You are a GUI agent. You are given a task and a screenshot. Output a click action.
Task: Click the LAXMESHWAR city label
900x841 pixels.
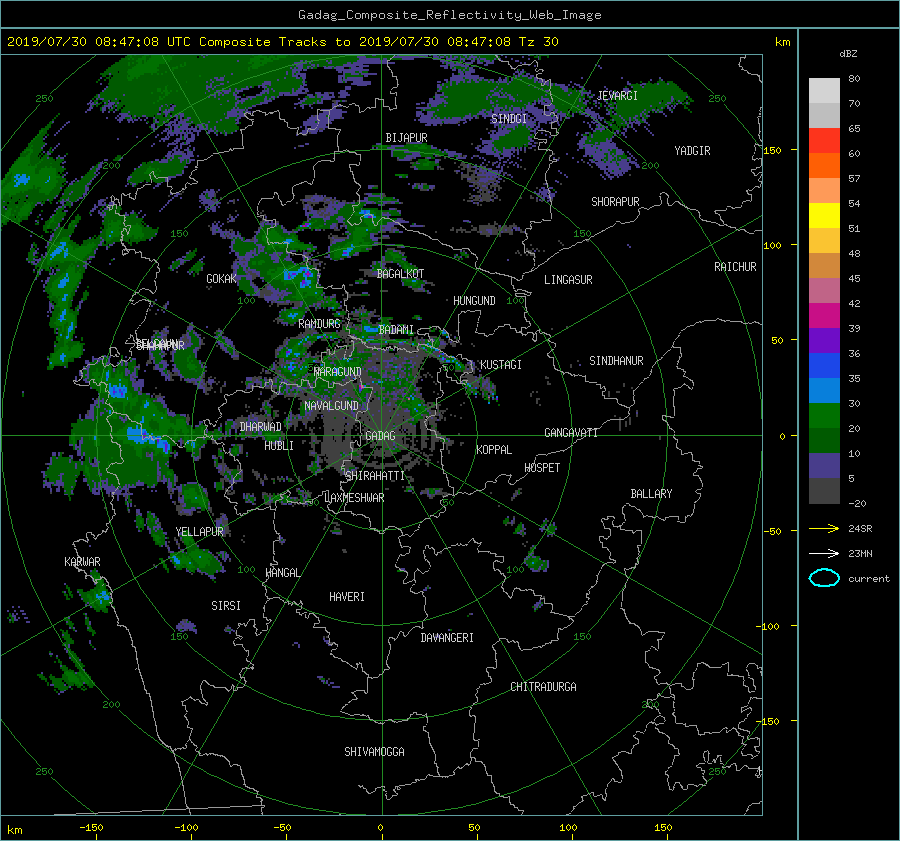click(354, 498)
